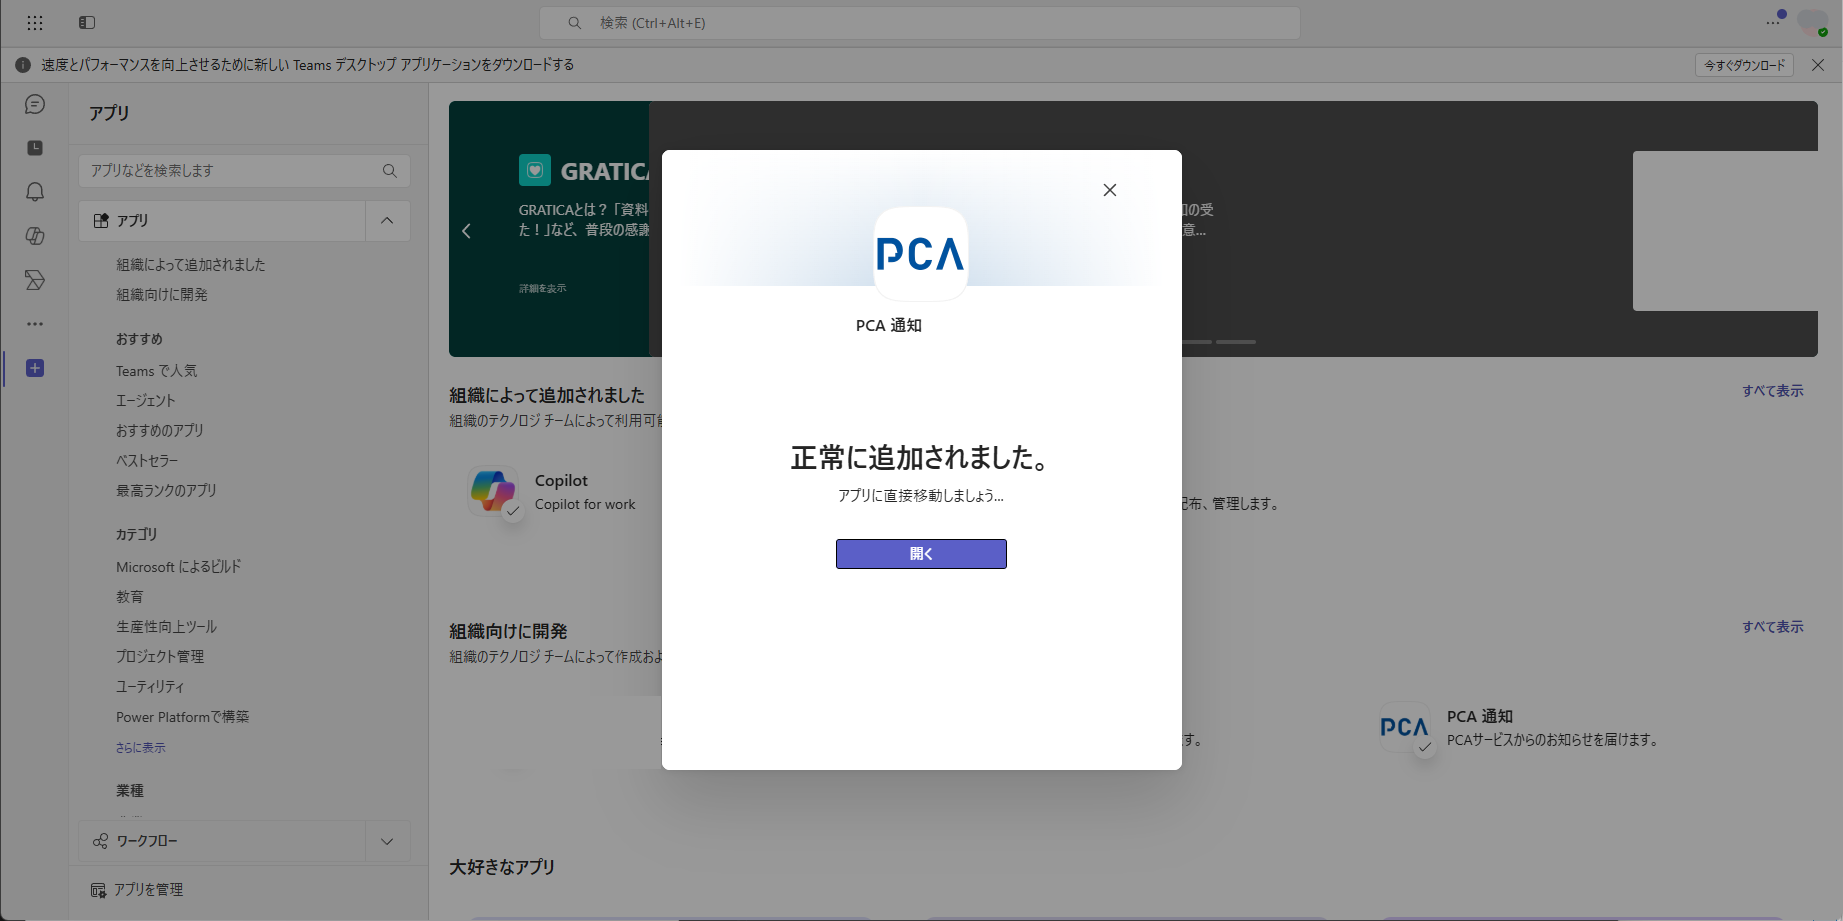Select おすすめのアプリ category
This screenshot has height=921, width=1843.
point(160,431)
